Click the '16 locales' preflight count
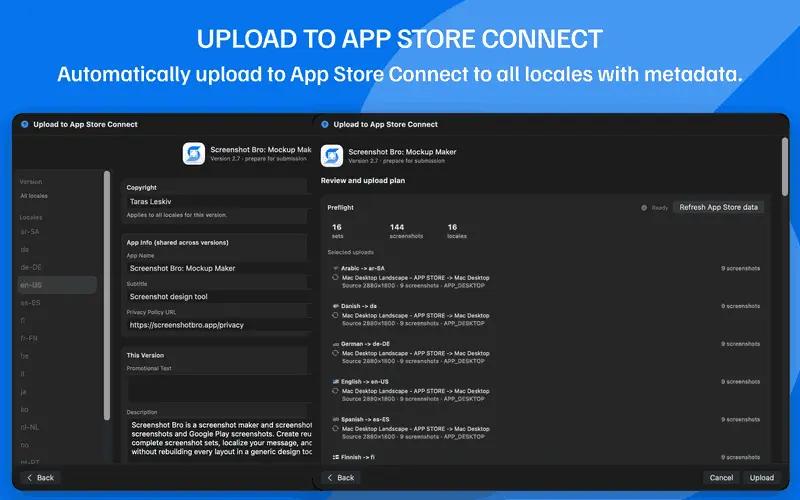The height and width of the screenshot is (500, 800). click(x=457, y=231)
